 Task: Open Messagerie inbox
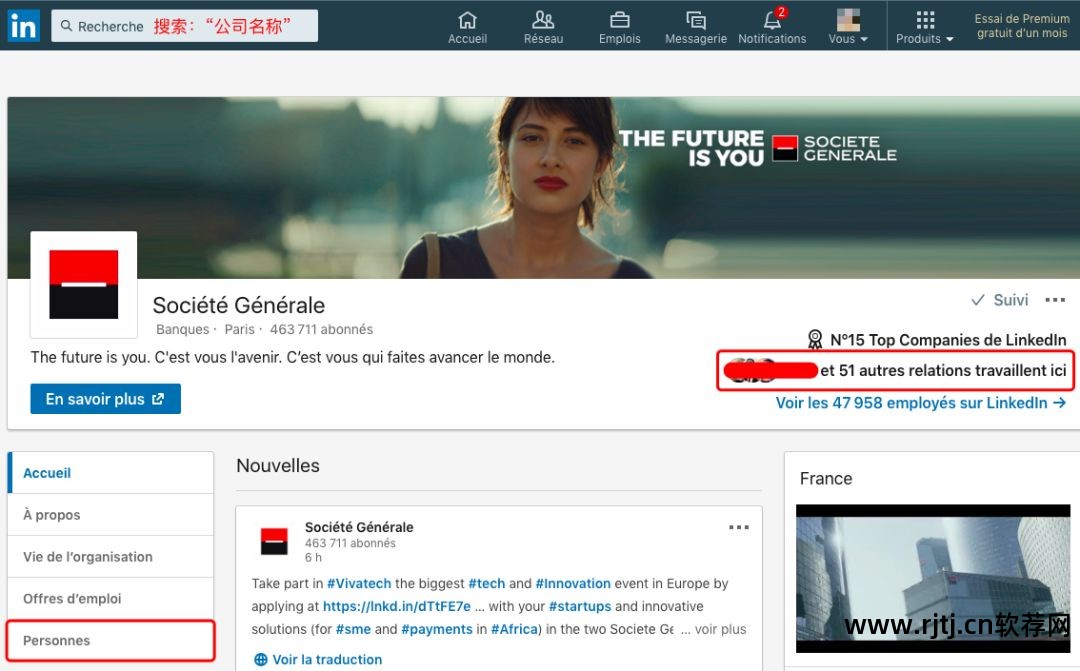tap(696, 28)
